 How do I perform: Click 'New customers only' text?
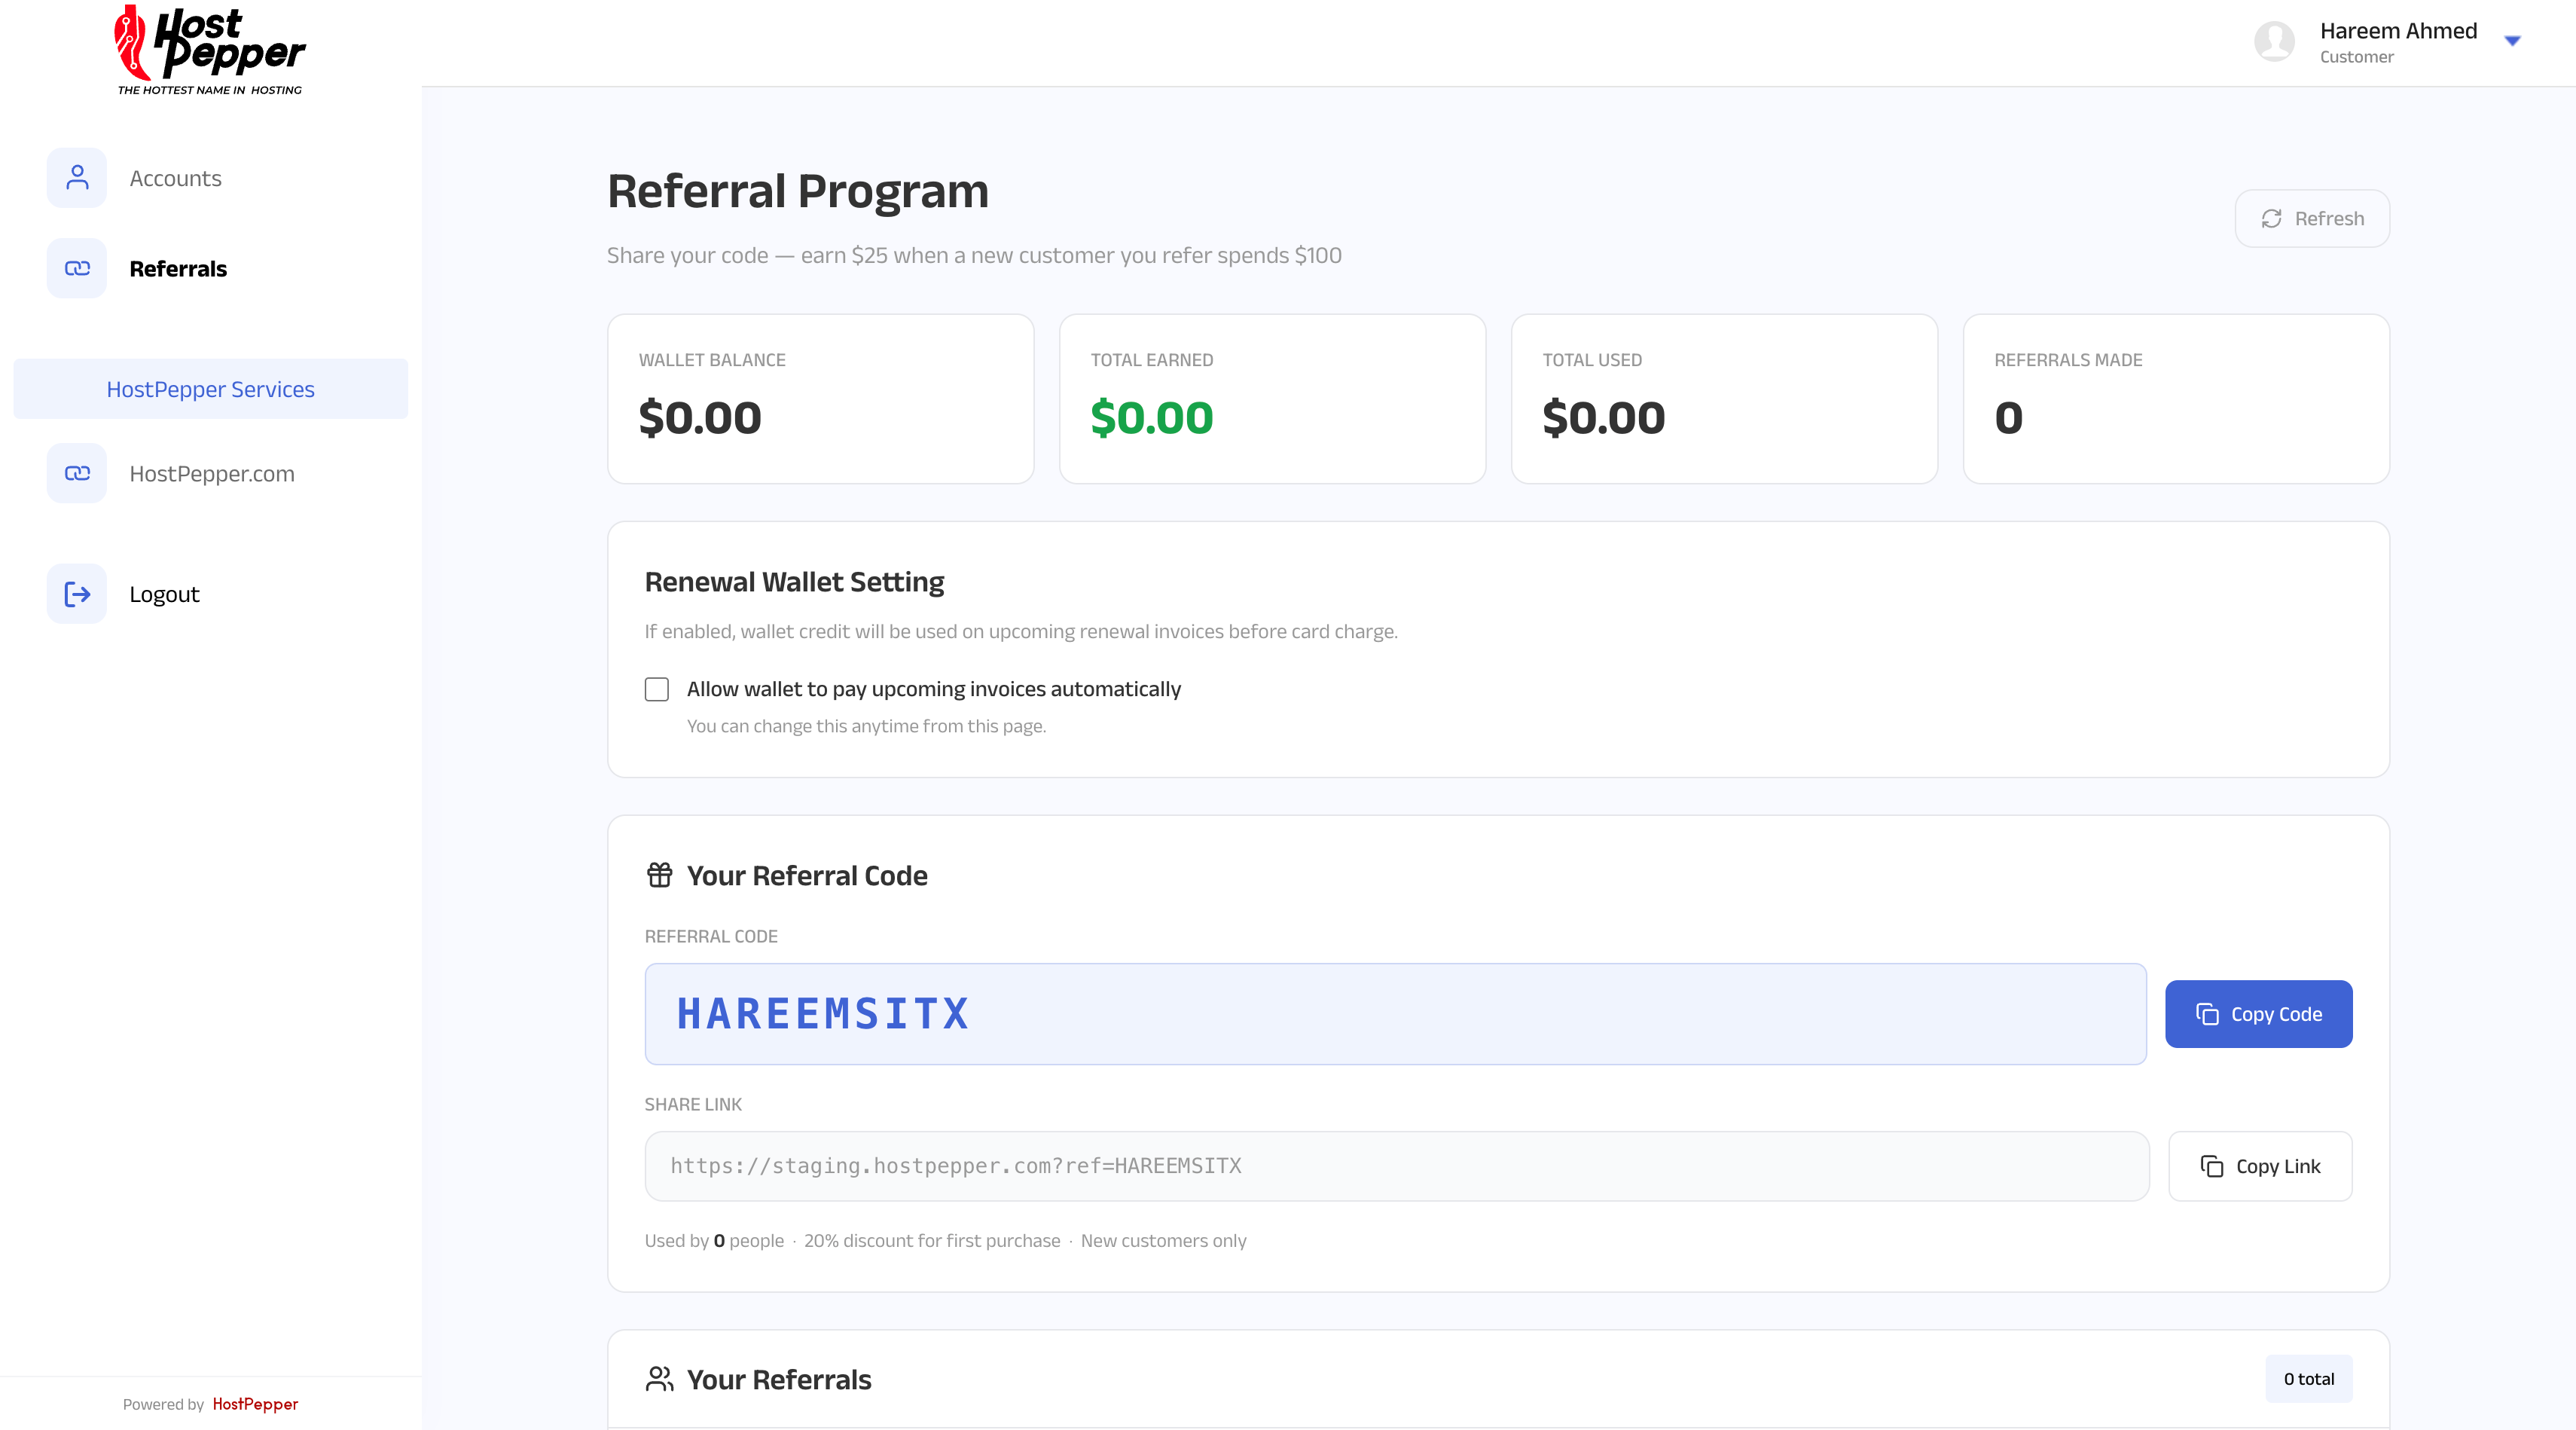tap(1163, 1241)
